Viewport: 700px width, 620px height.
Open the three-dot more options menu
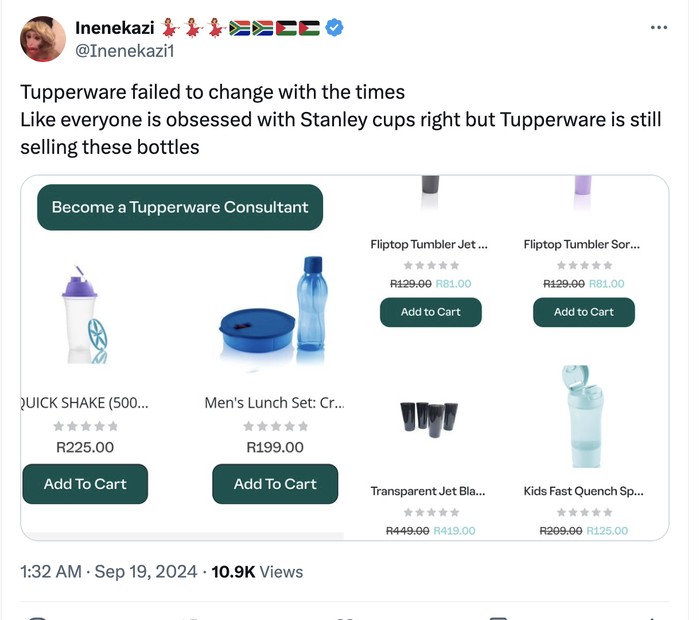click(x=658, y=27)
